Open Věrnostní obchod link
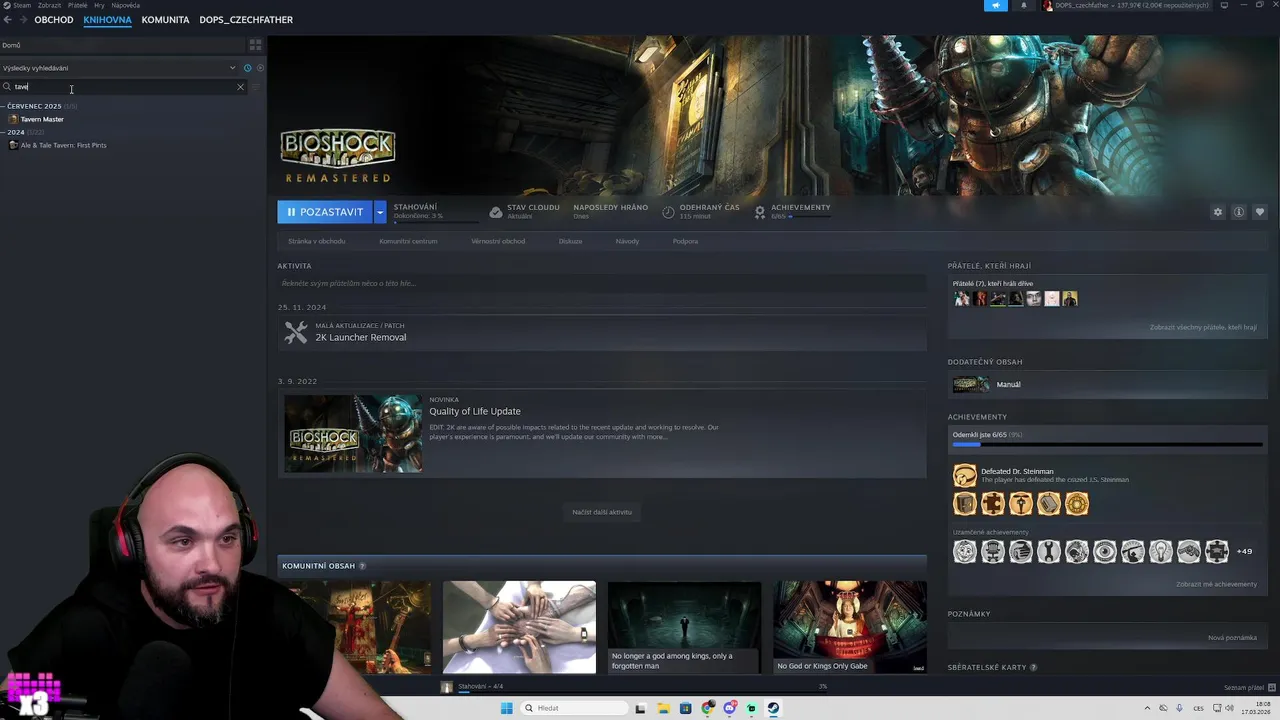 [x=498, y=241]
